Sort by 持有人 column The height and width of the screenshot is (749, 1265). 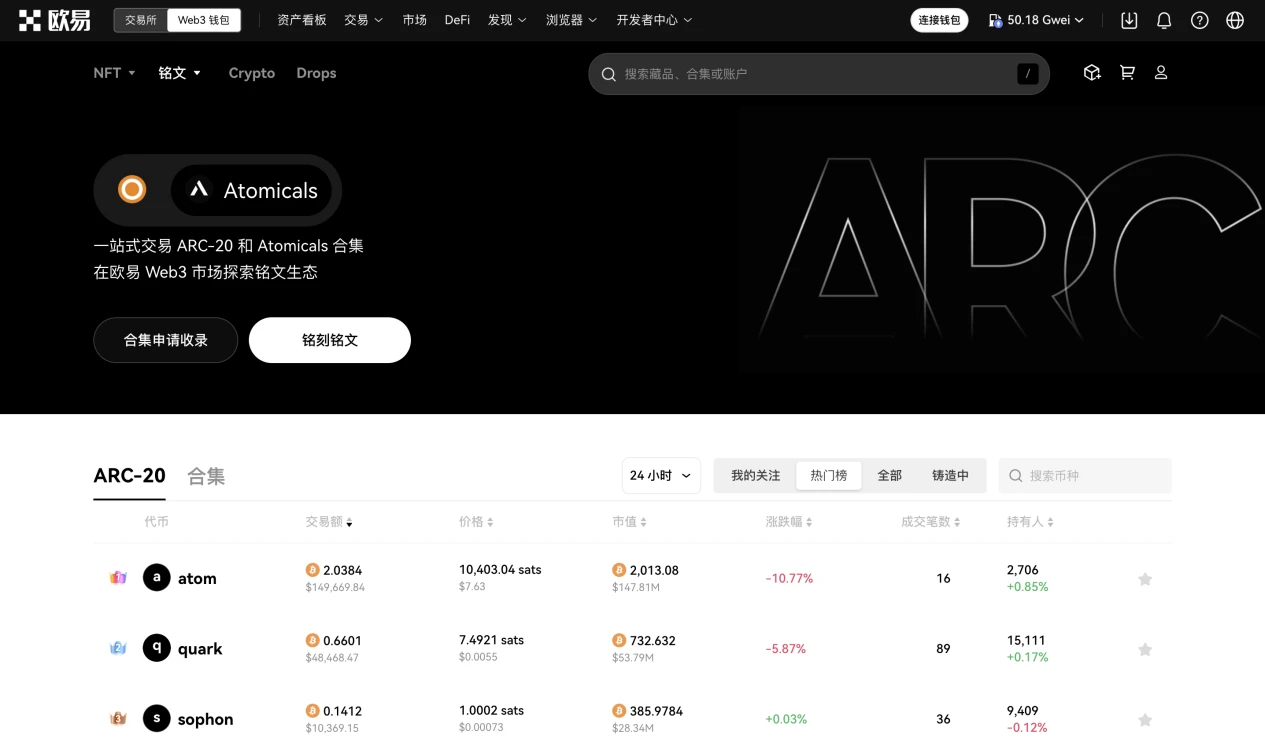(1030, 522)
